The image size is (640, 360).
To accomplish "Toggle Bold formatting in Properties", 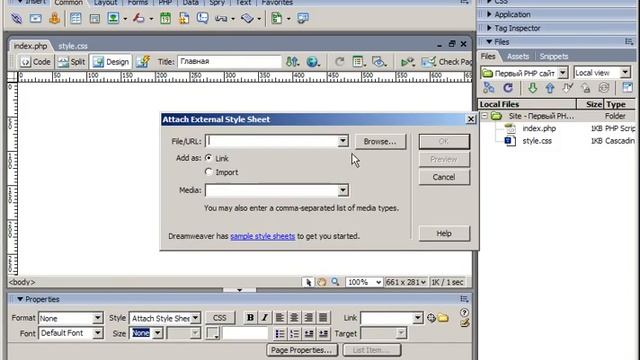I will pyautogui.click(x=250, y=318).
